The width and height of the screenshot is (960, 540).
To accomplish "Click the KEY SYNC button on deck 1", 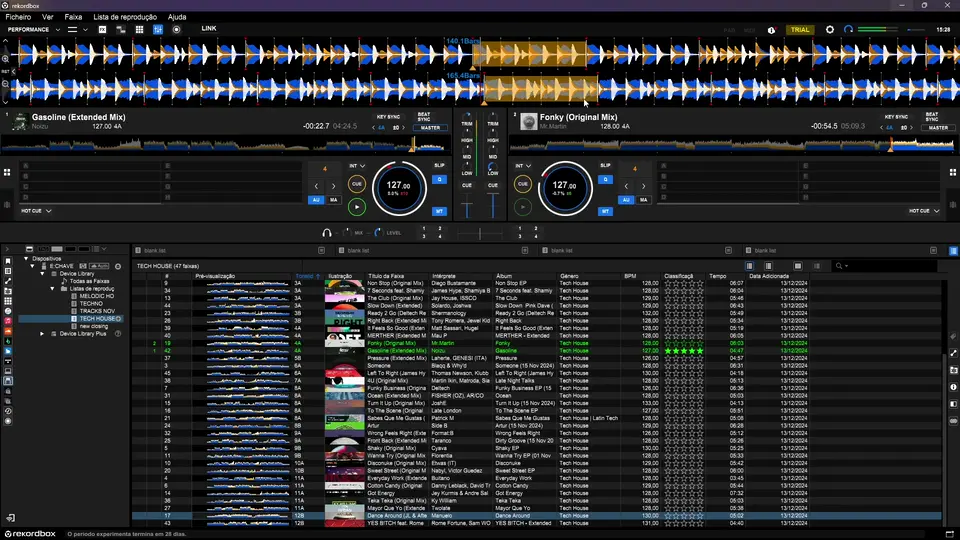I will (388, 116).
